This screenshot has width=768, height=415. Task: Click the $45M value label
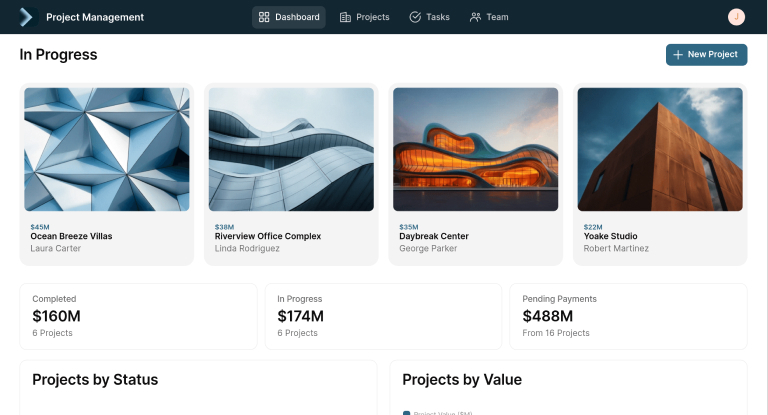[40, 227]
